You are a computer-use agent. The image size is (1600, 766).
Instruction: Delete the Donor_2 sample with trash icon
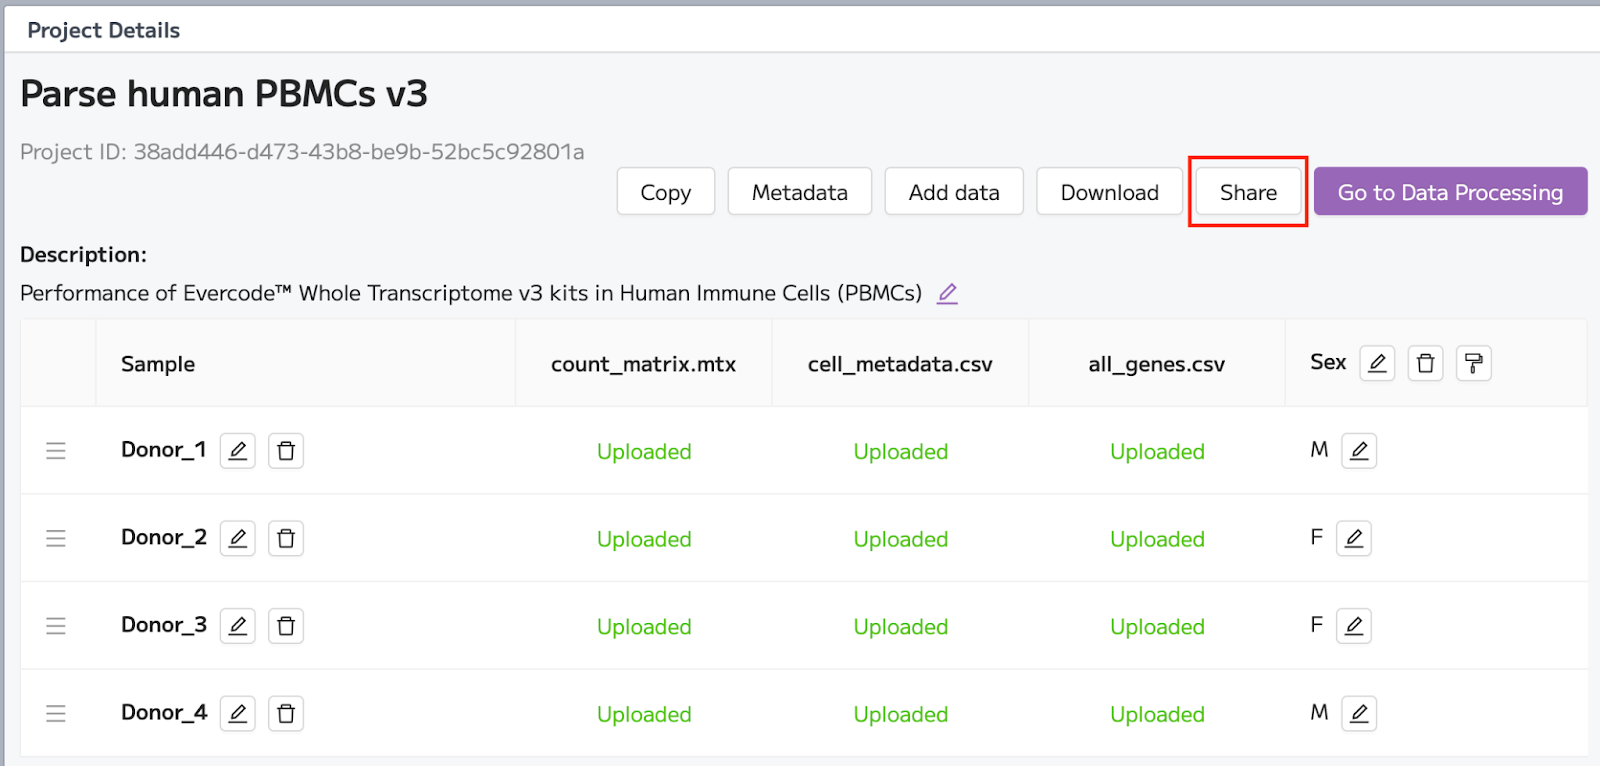(x=286, y=539)
